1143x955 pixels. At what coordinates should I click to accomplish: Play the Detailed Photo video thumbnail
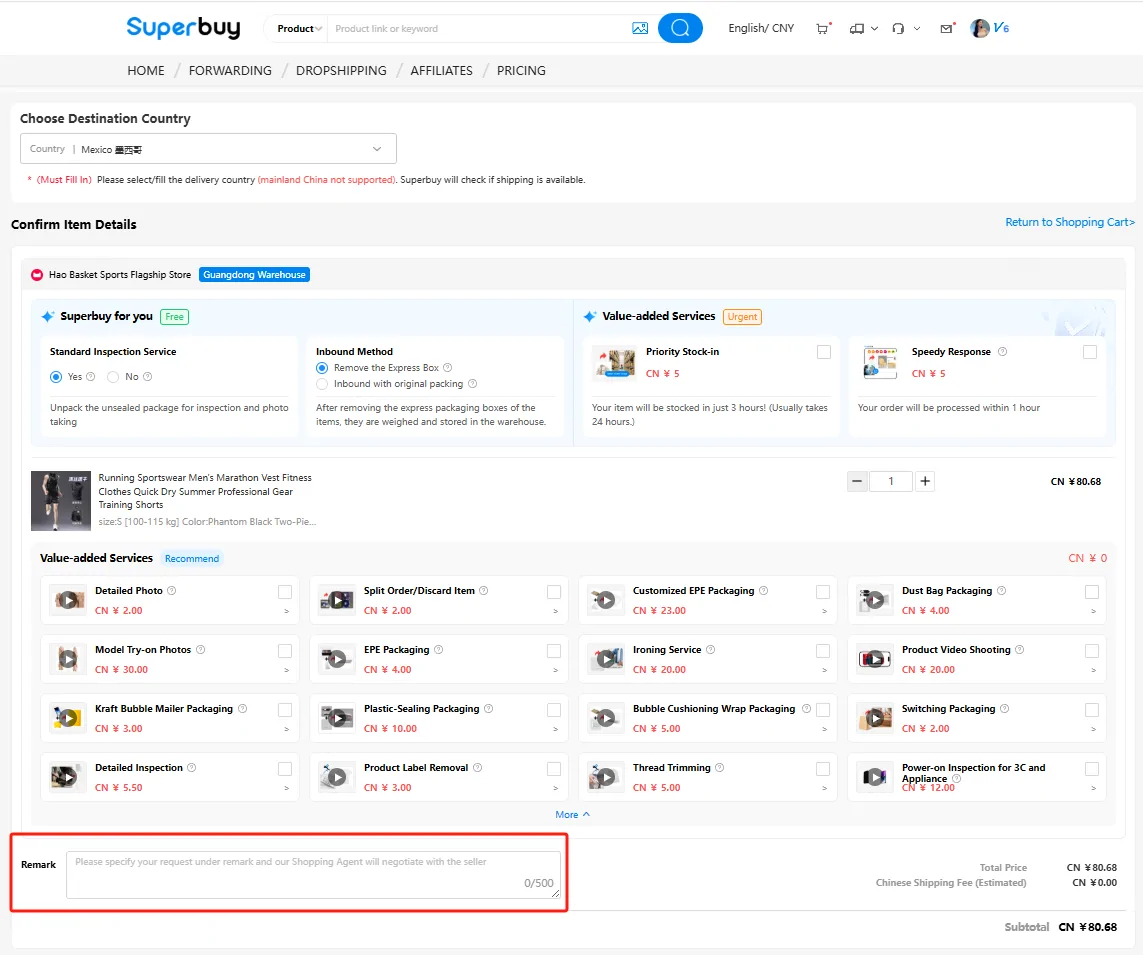point(69,600)
